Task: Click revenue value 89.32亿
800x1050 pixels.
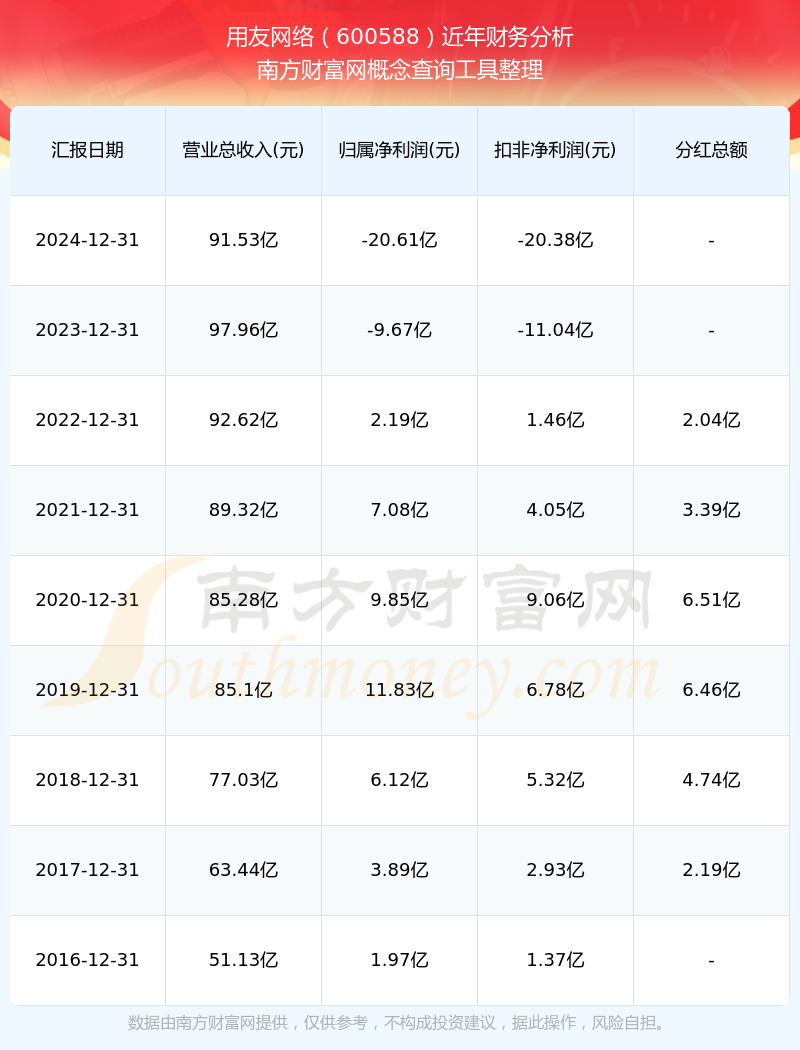Action: point(243,510)
